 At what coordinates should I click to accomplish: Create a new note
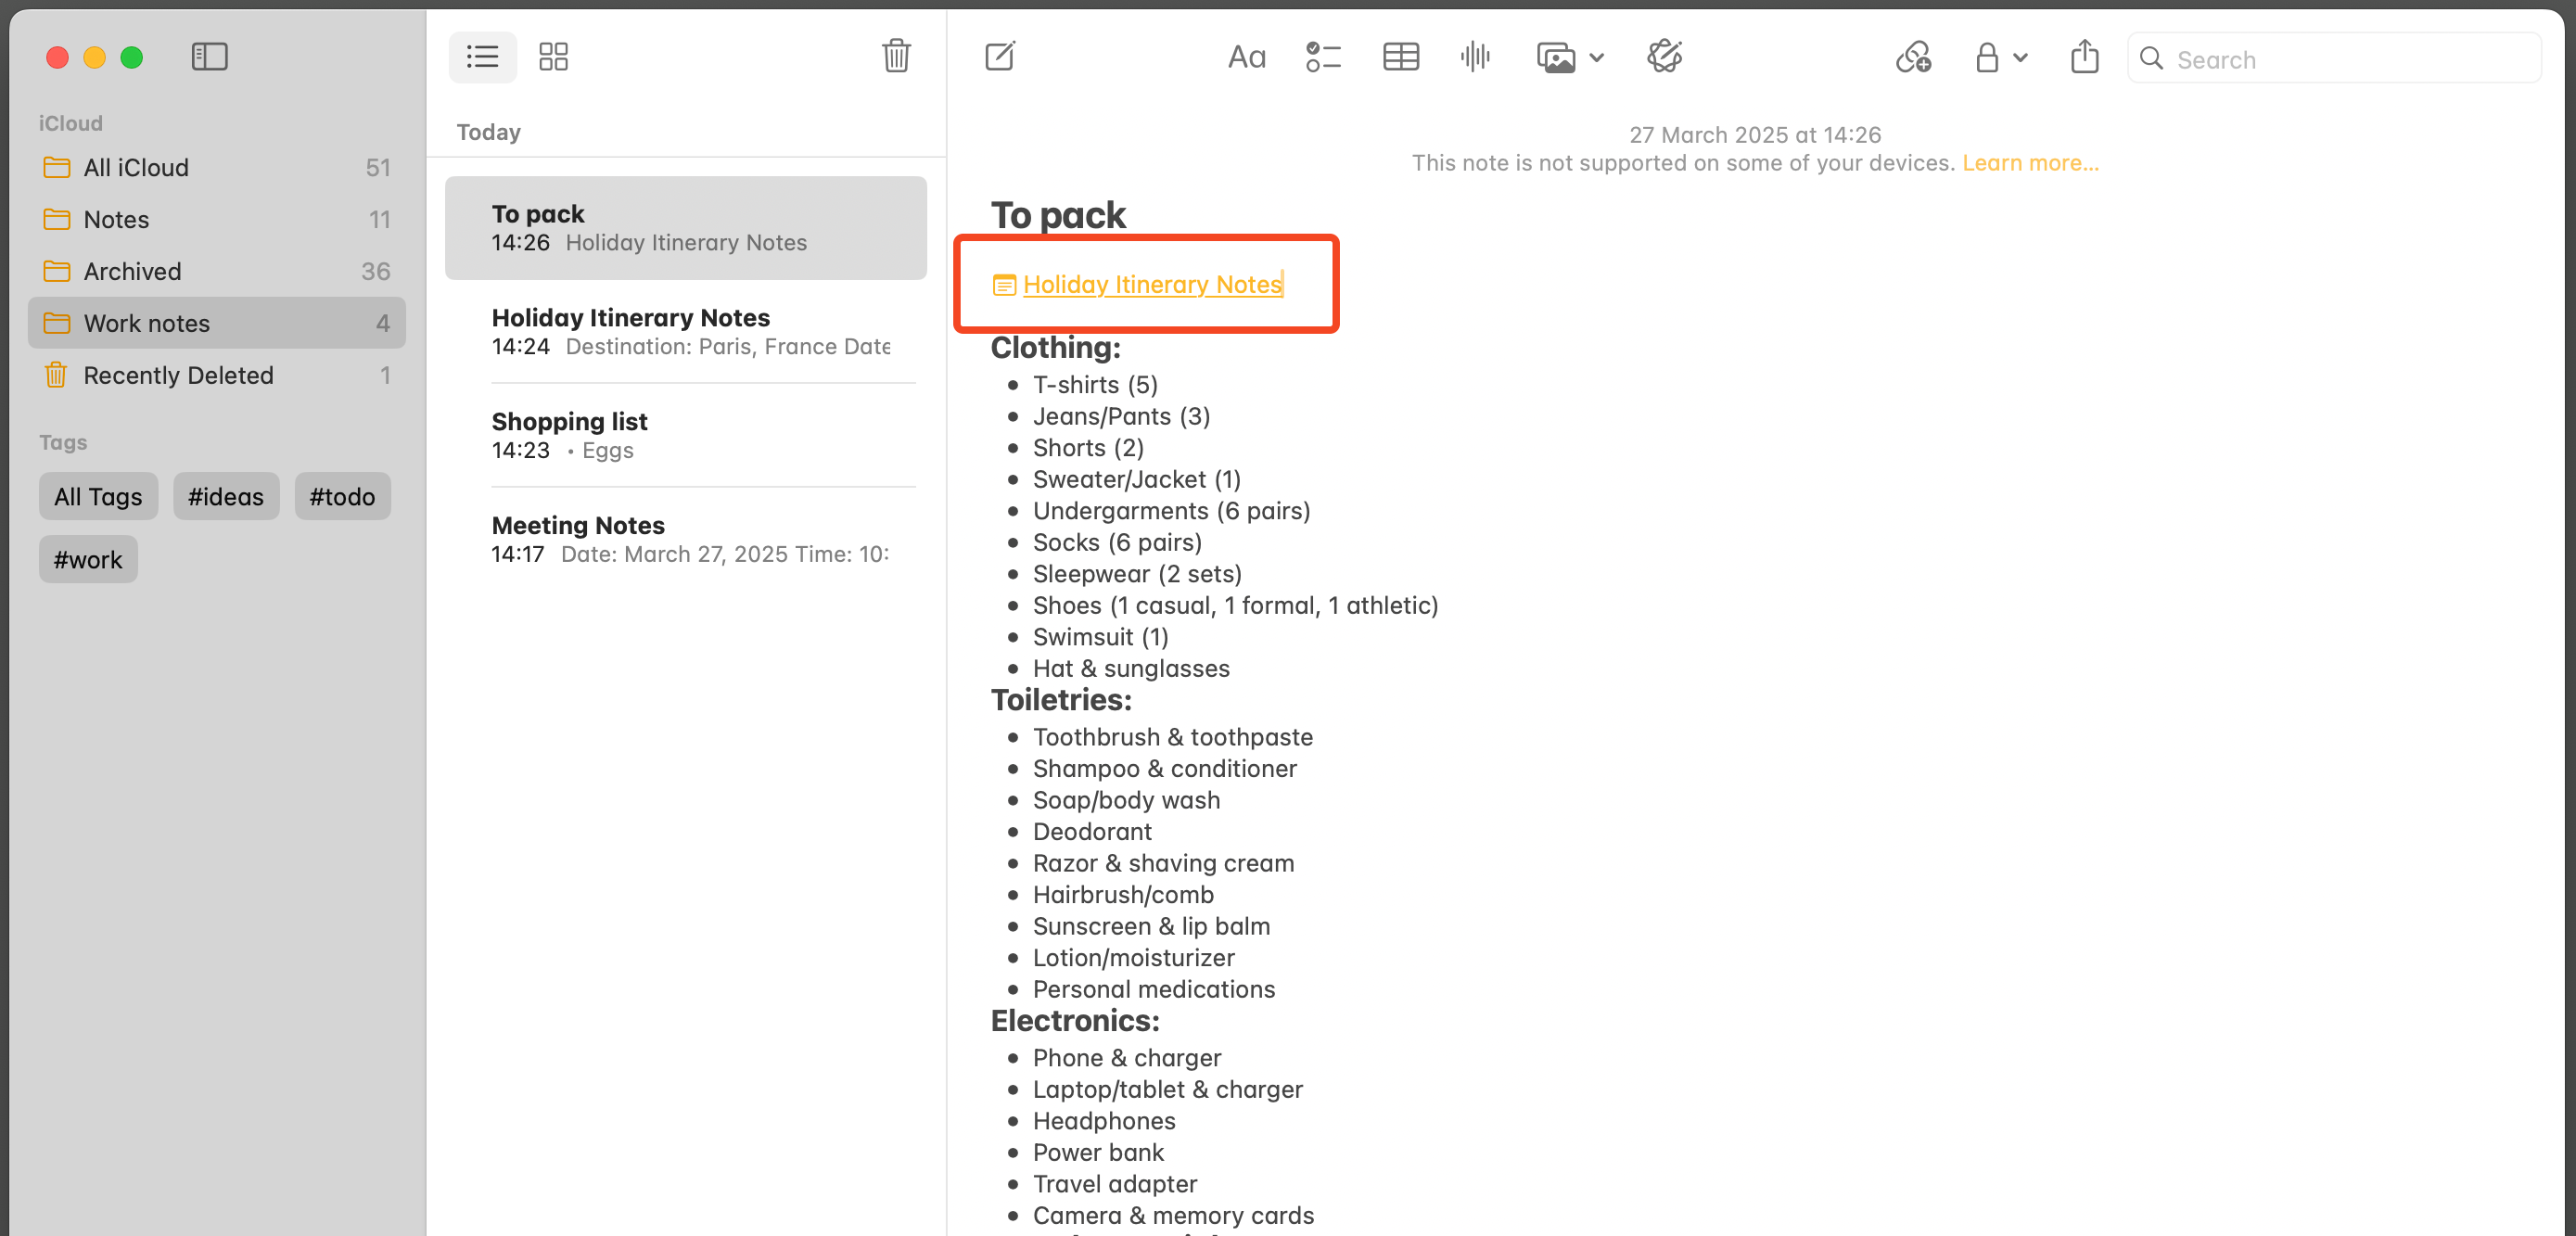pyautogui.click(x=1000, y=56)
